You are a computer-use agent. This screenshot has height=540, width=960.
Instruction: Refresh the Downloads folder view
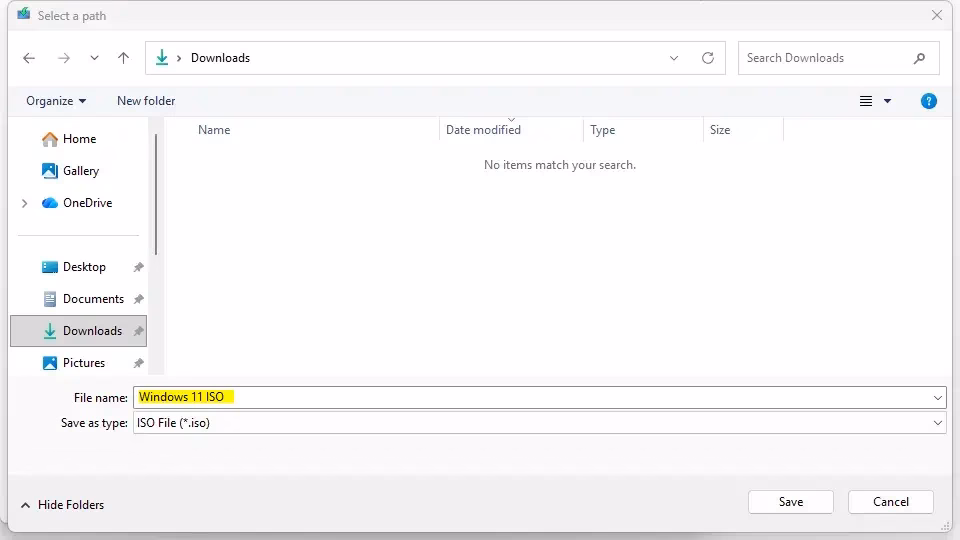click(708, 58)
